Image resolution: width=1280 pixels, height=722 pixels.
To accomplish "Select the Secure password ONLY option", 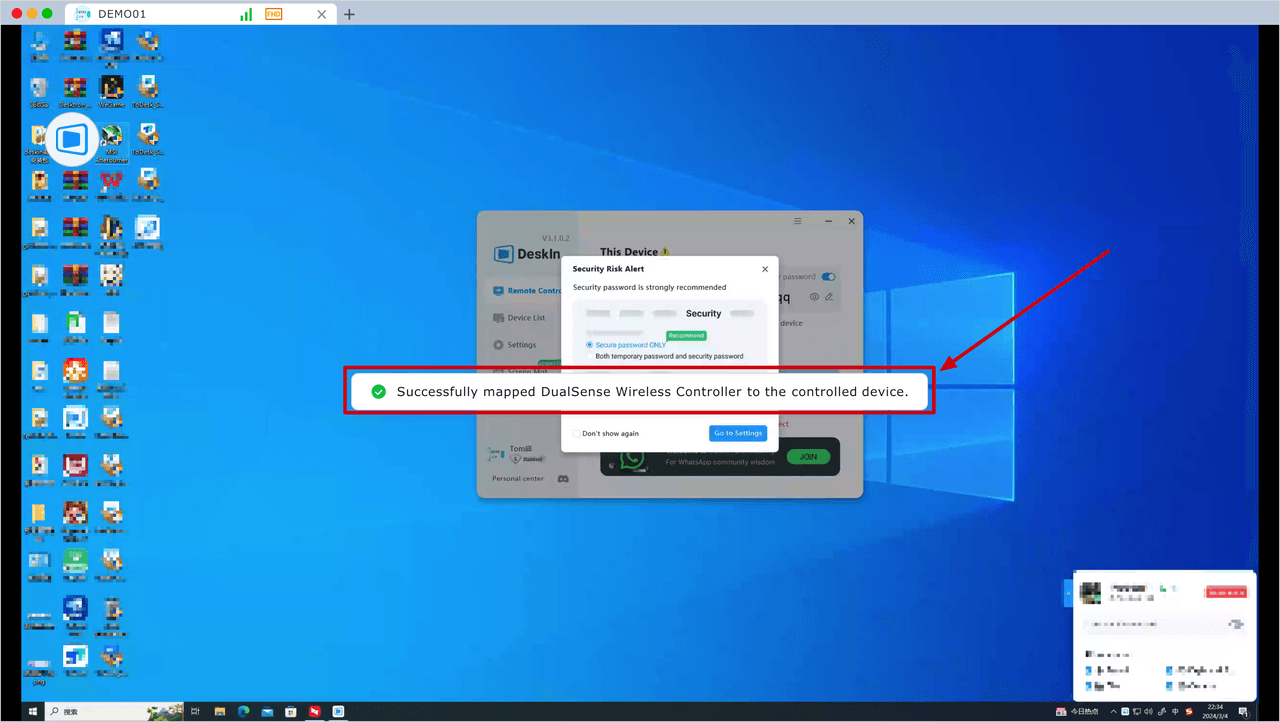I will [626, 345].
